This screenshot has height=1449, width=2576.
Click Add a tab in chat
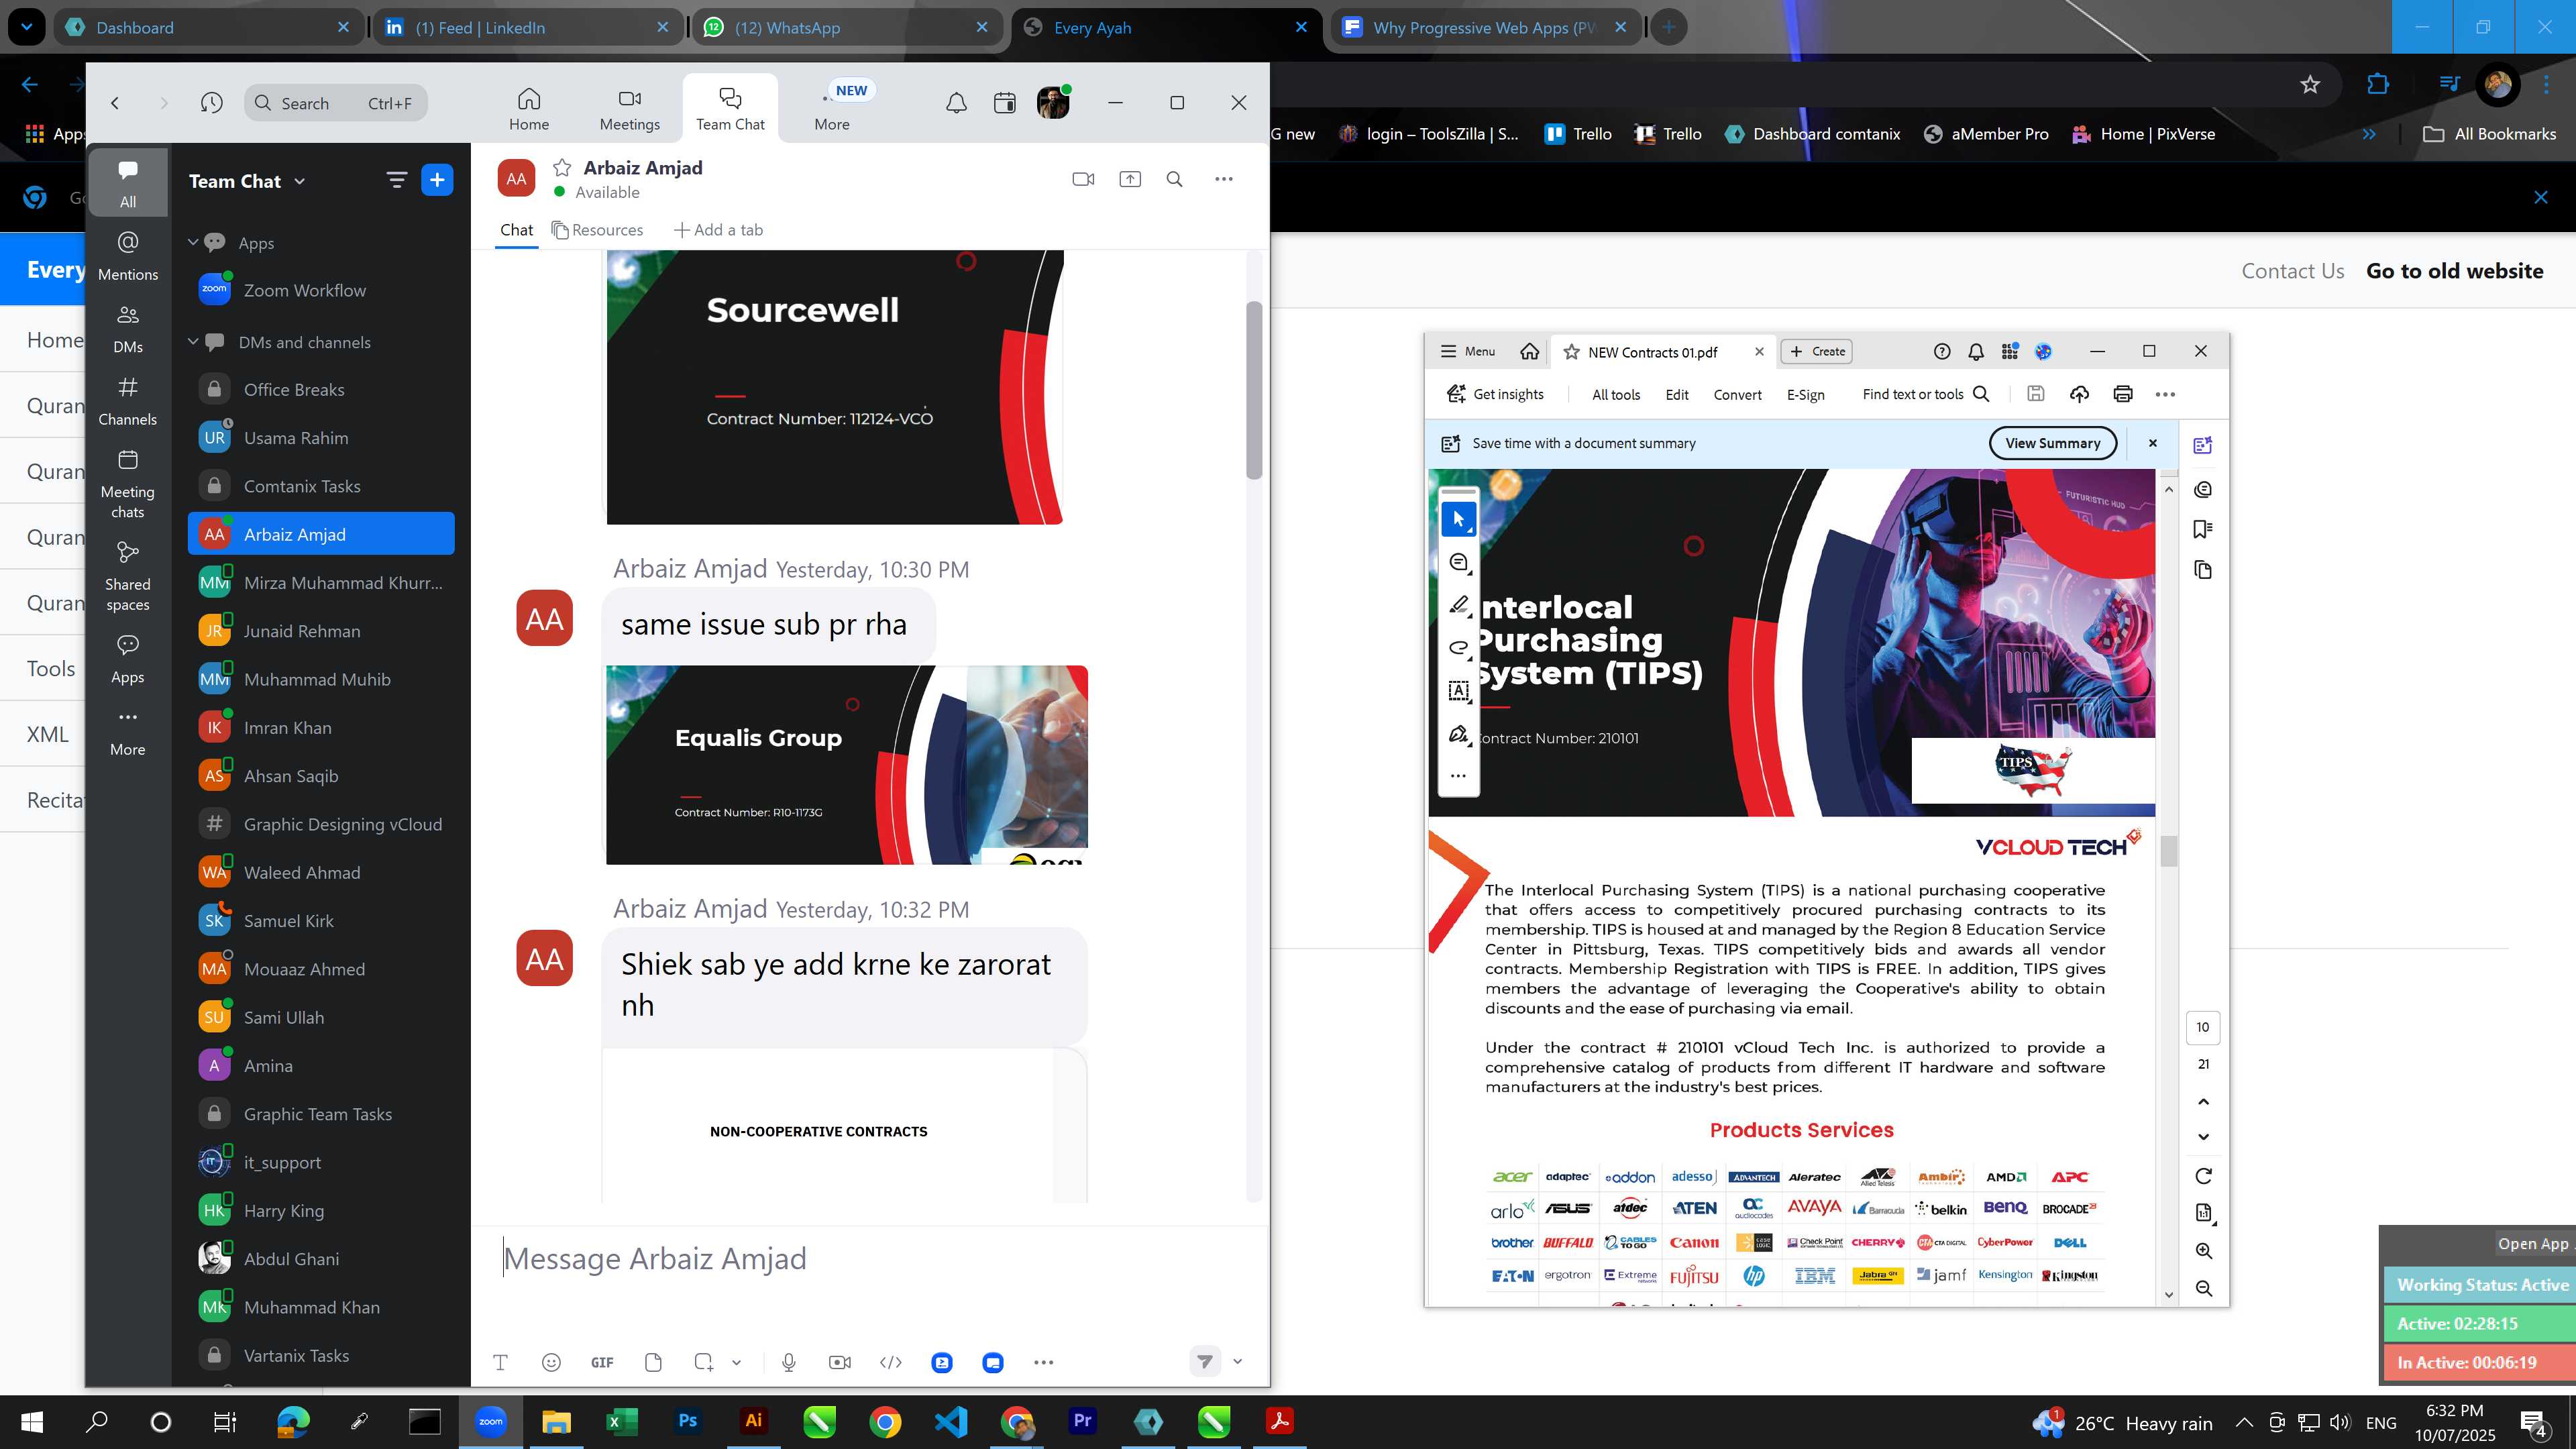click(718, 230)
